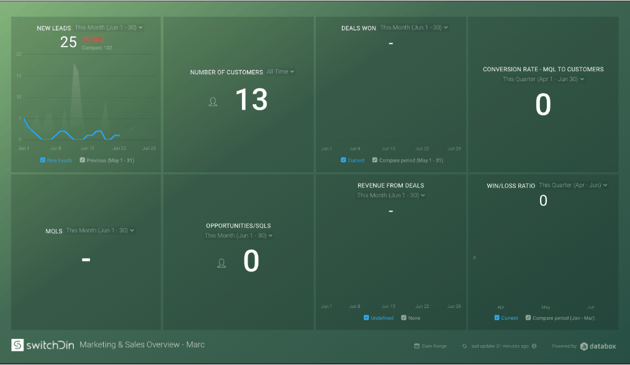The width and height of the screenshot is (630, 365).
Task: Toggle Compare period (Jan - Mar) checkbox
Action: 528,318
